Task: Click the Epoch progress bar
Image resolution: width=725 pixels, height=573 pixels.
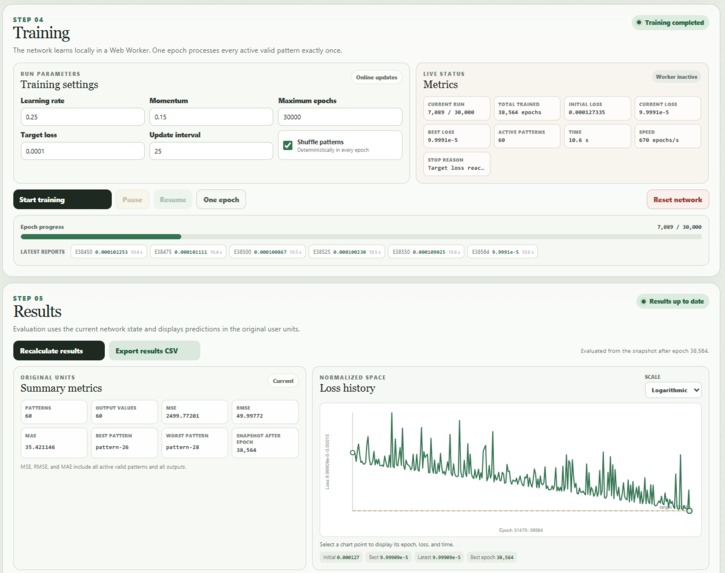Action: (x=361, y=237)
